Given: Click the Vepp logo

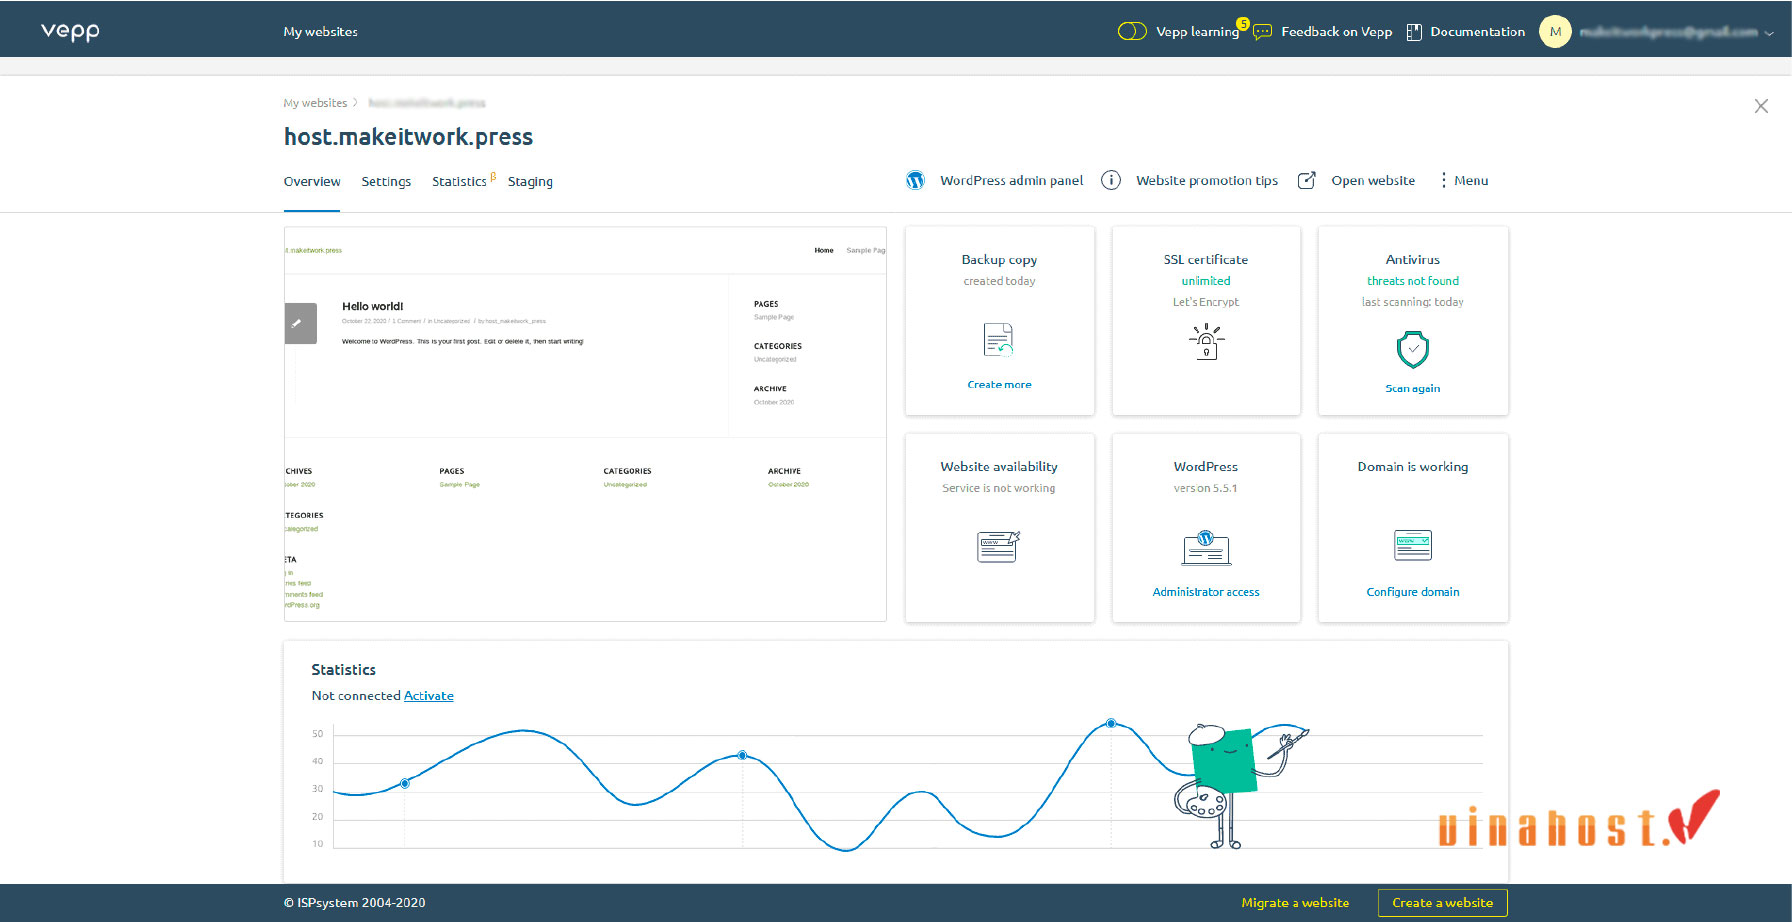Looking at the screenshot, I should pyautogui.click(x=70, y=31).
